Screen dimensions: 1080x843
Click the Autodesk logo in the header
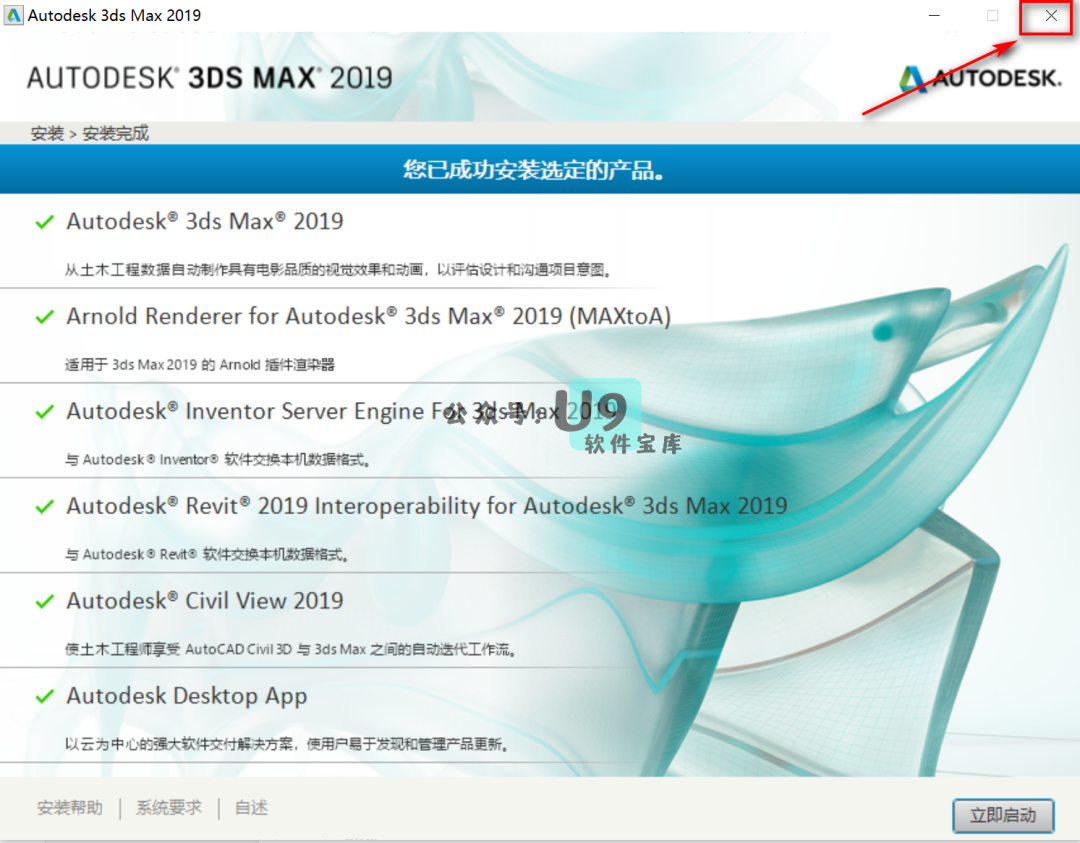click(979, 78)
